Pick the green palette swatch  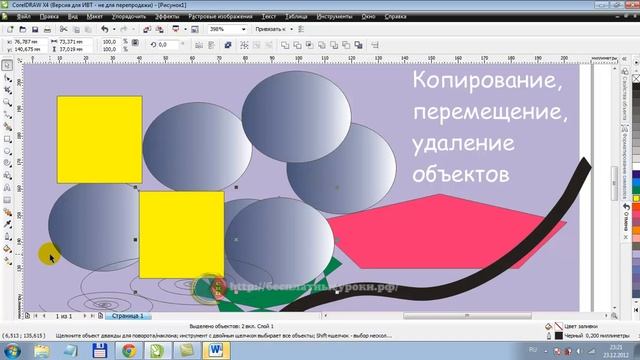point(636,189)
